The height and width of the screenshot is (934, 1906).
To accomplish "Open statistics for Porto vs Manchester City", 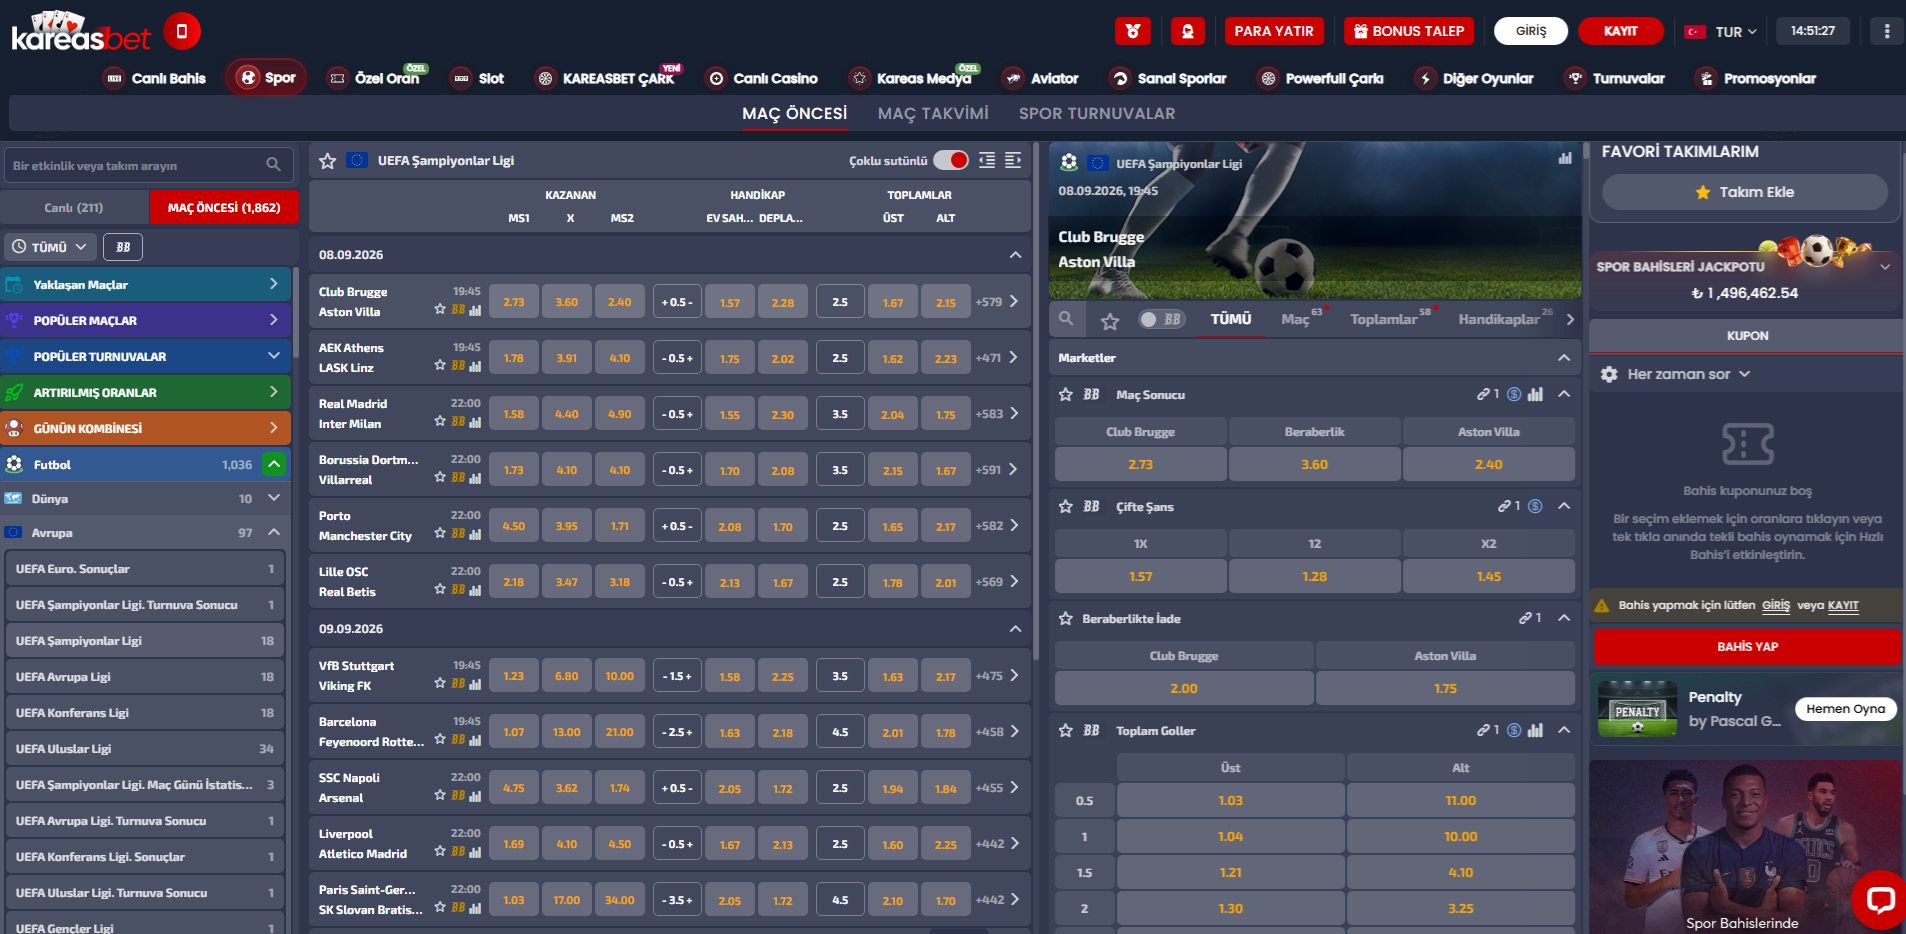I will 475,534.
